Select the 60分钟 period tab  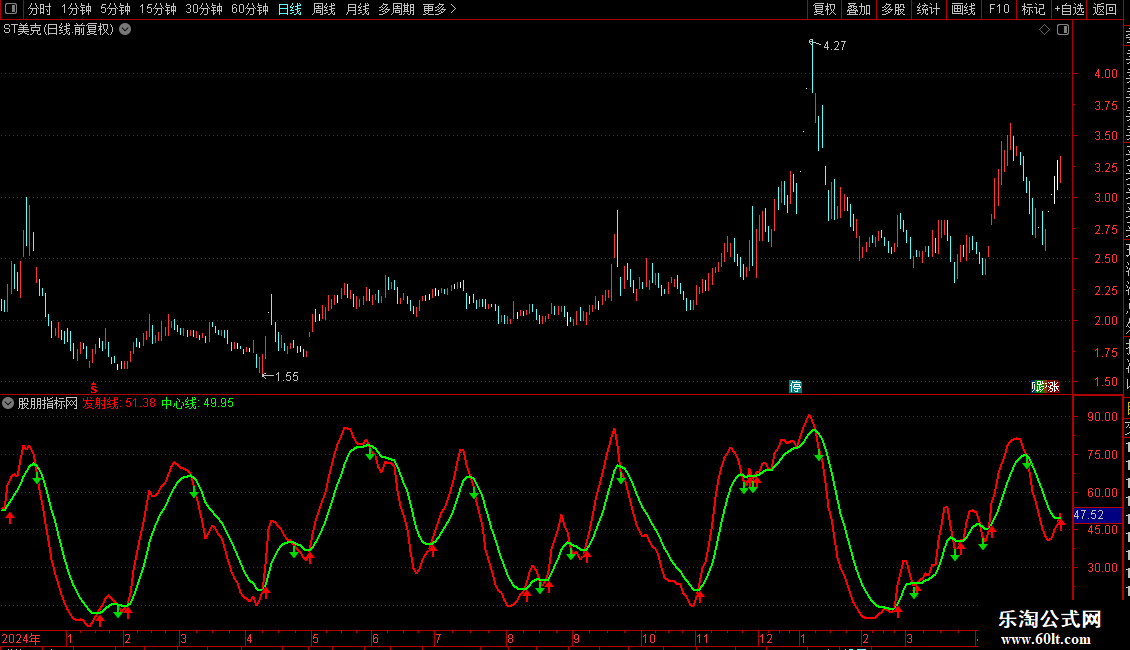click(250, 9)
